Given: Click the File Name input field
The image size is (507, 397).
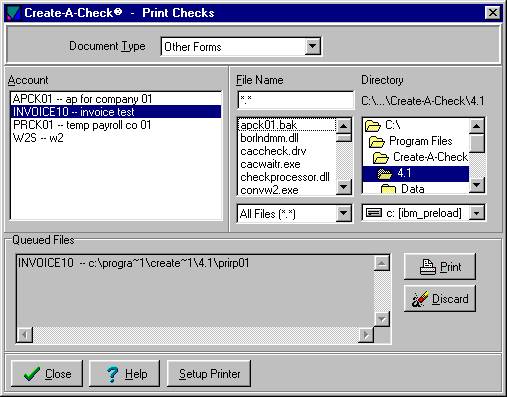Looking at the screenshot, I should [295, 100].
